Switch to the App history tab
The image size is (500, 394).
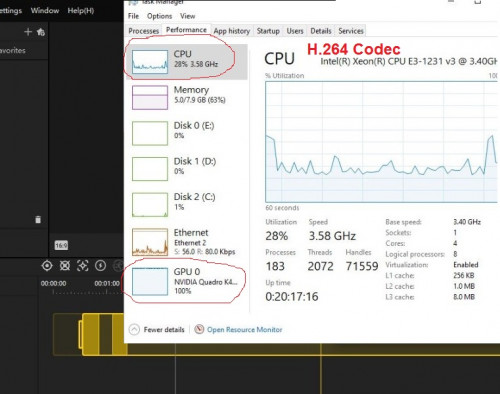click(232, 31)
